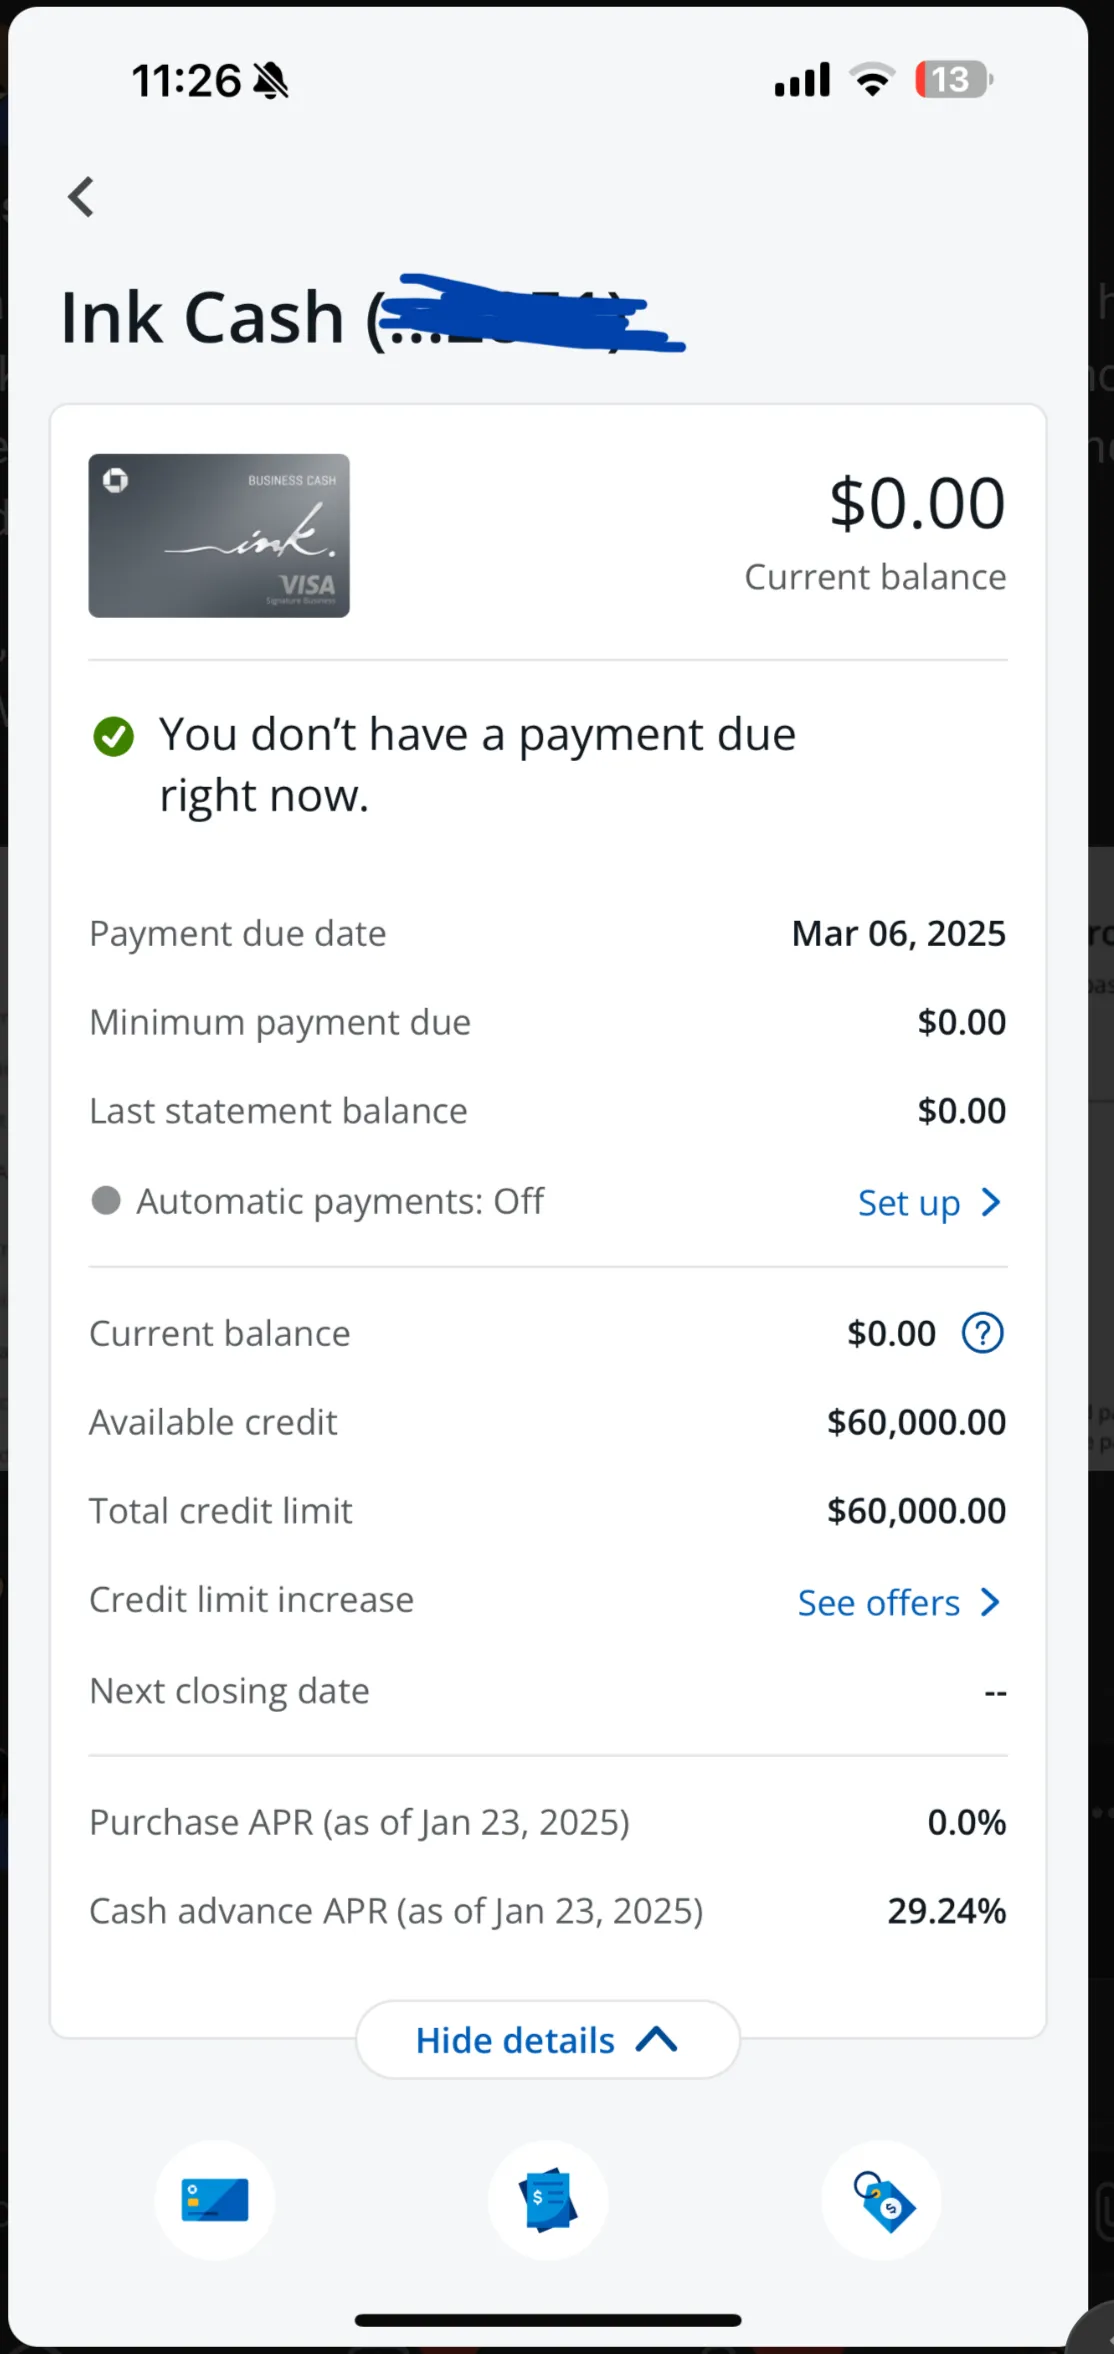Tap the Wi-Fi status icon
Screen dimensions: 1114x2354
[x=872, y=80]
